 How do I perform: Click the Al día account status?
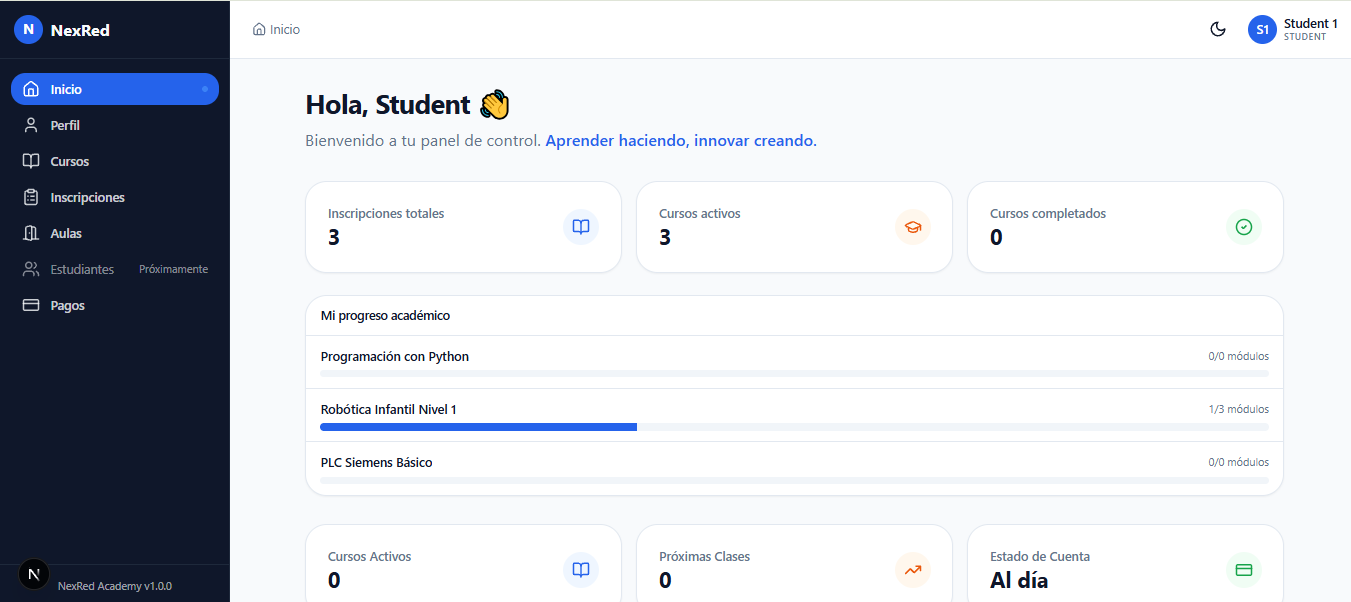1019,580
